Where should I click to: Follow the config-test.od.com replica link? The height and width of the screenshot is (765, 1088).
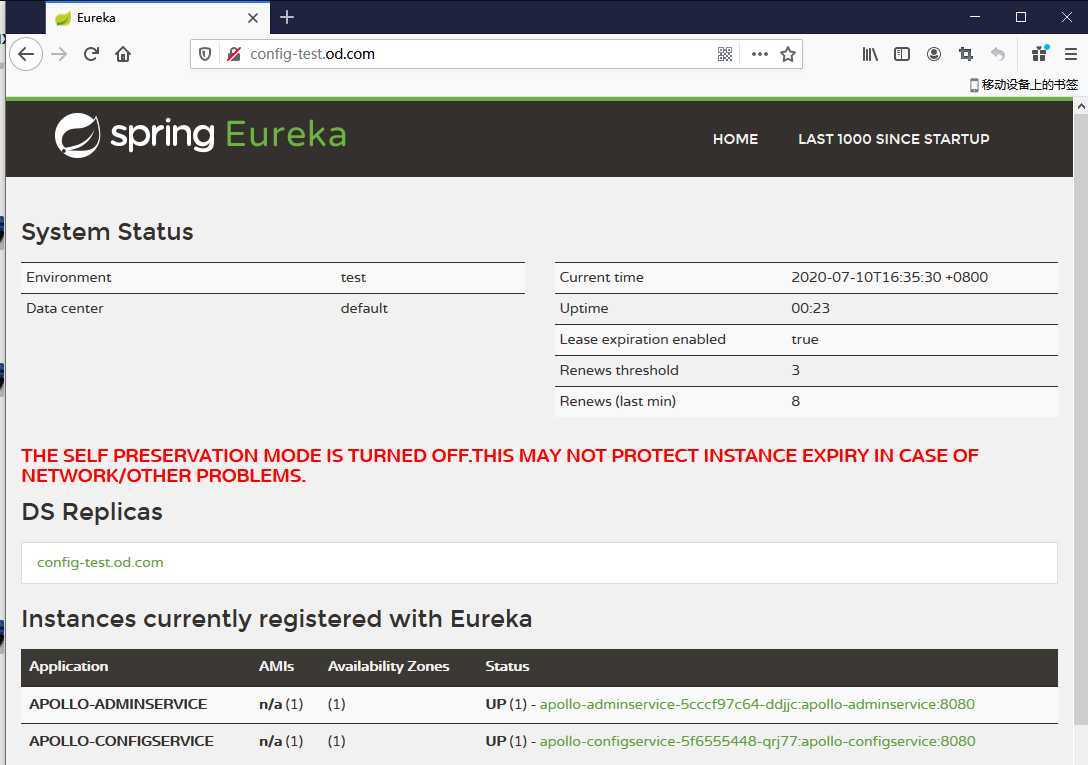(x=101, y=562)
